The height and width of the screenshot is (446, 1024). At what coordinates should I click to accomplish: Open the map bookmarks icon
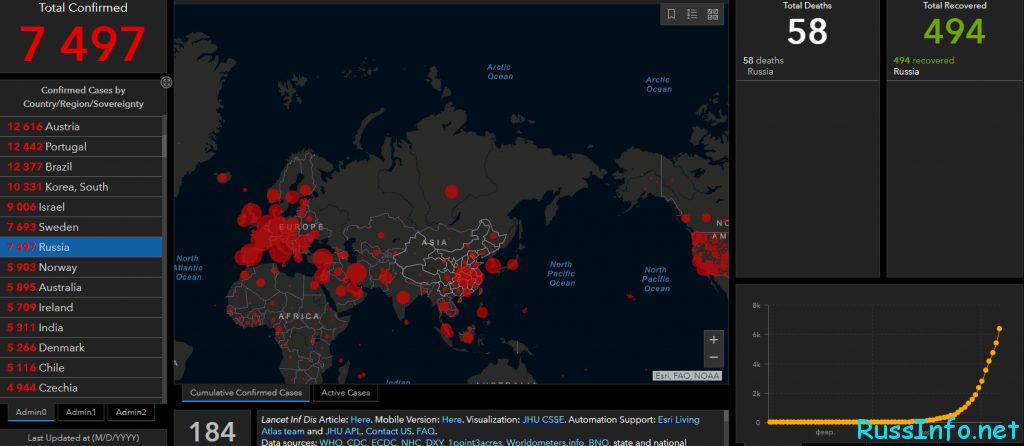[671, 14]
